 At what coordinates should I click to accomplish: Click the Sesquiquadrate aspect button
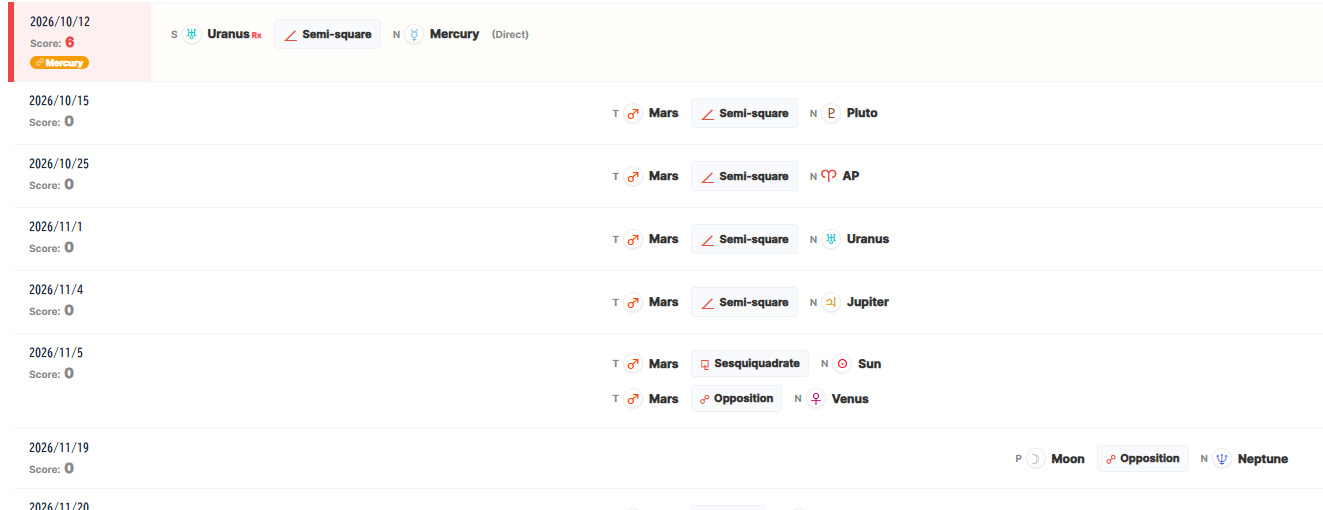[x=749, y=364]
